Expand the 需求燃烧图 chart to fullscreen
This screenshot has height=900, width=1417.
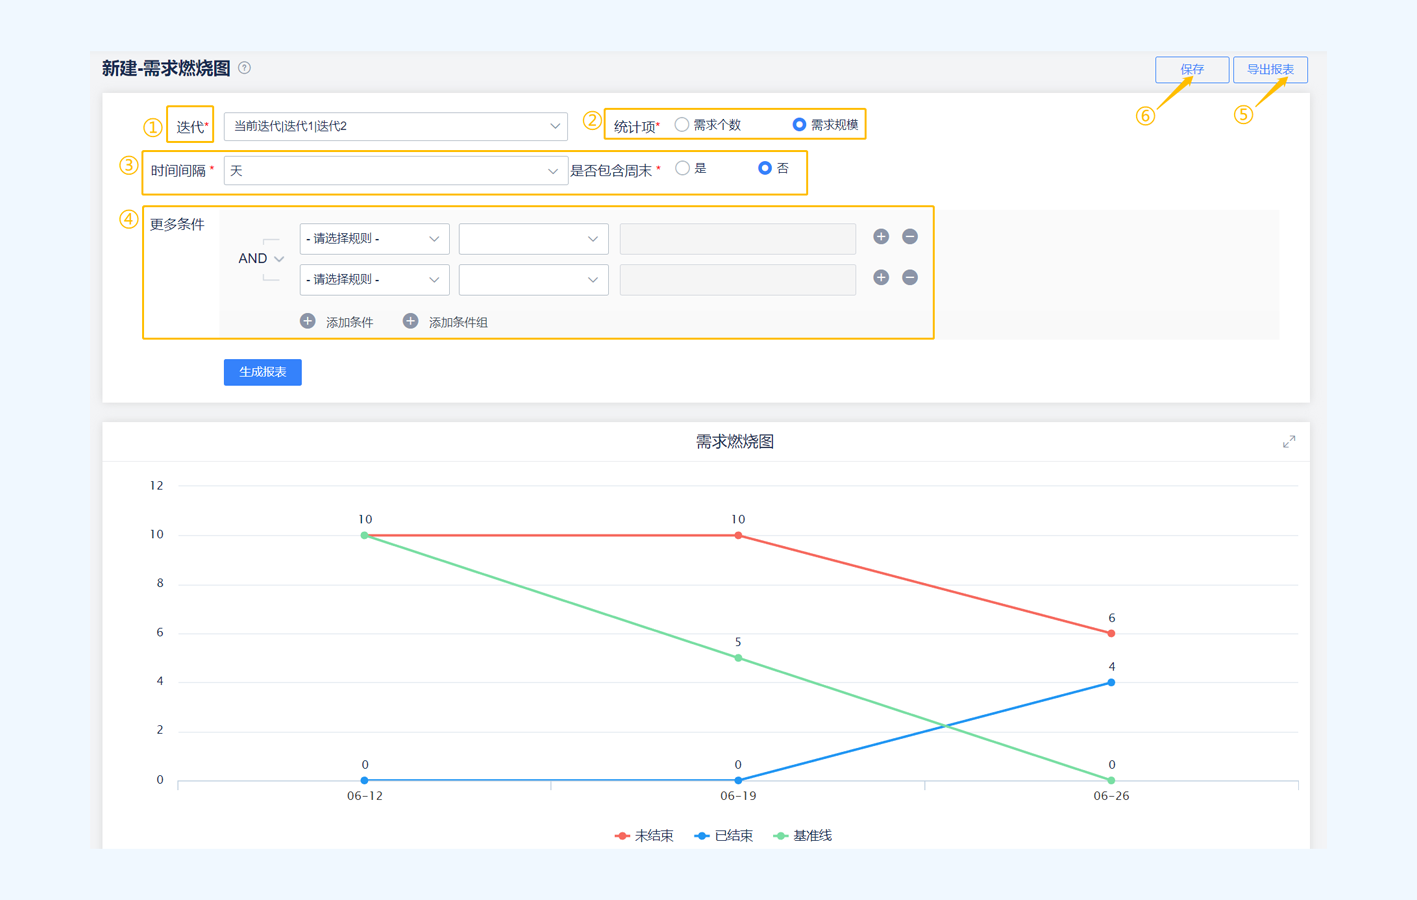tap(1289, 442)
